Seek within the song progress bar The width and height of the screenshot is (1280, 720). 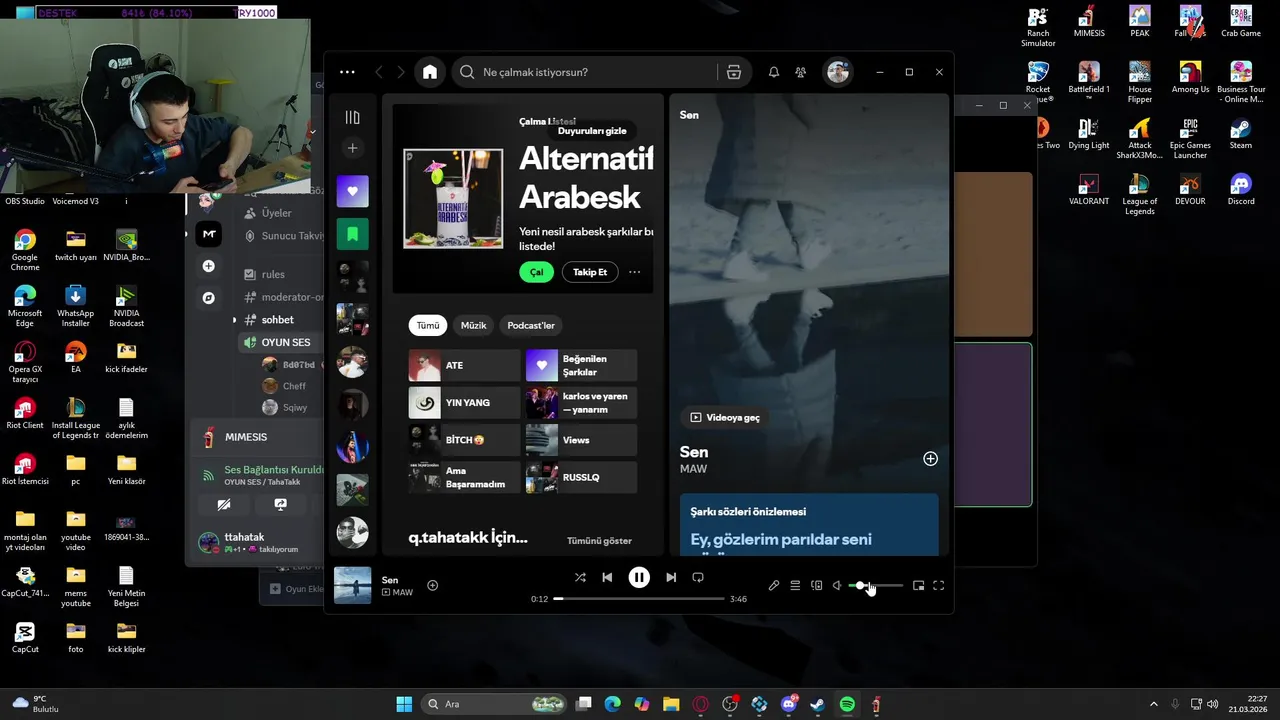[639, 599]
